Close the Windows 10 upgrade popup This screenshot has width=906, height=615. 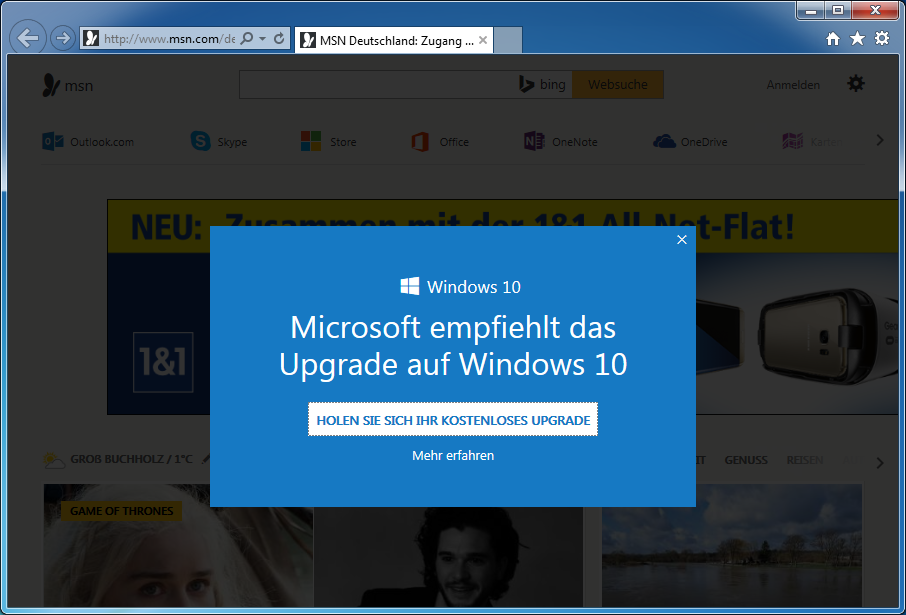682,240
